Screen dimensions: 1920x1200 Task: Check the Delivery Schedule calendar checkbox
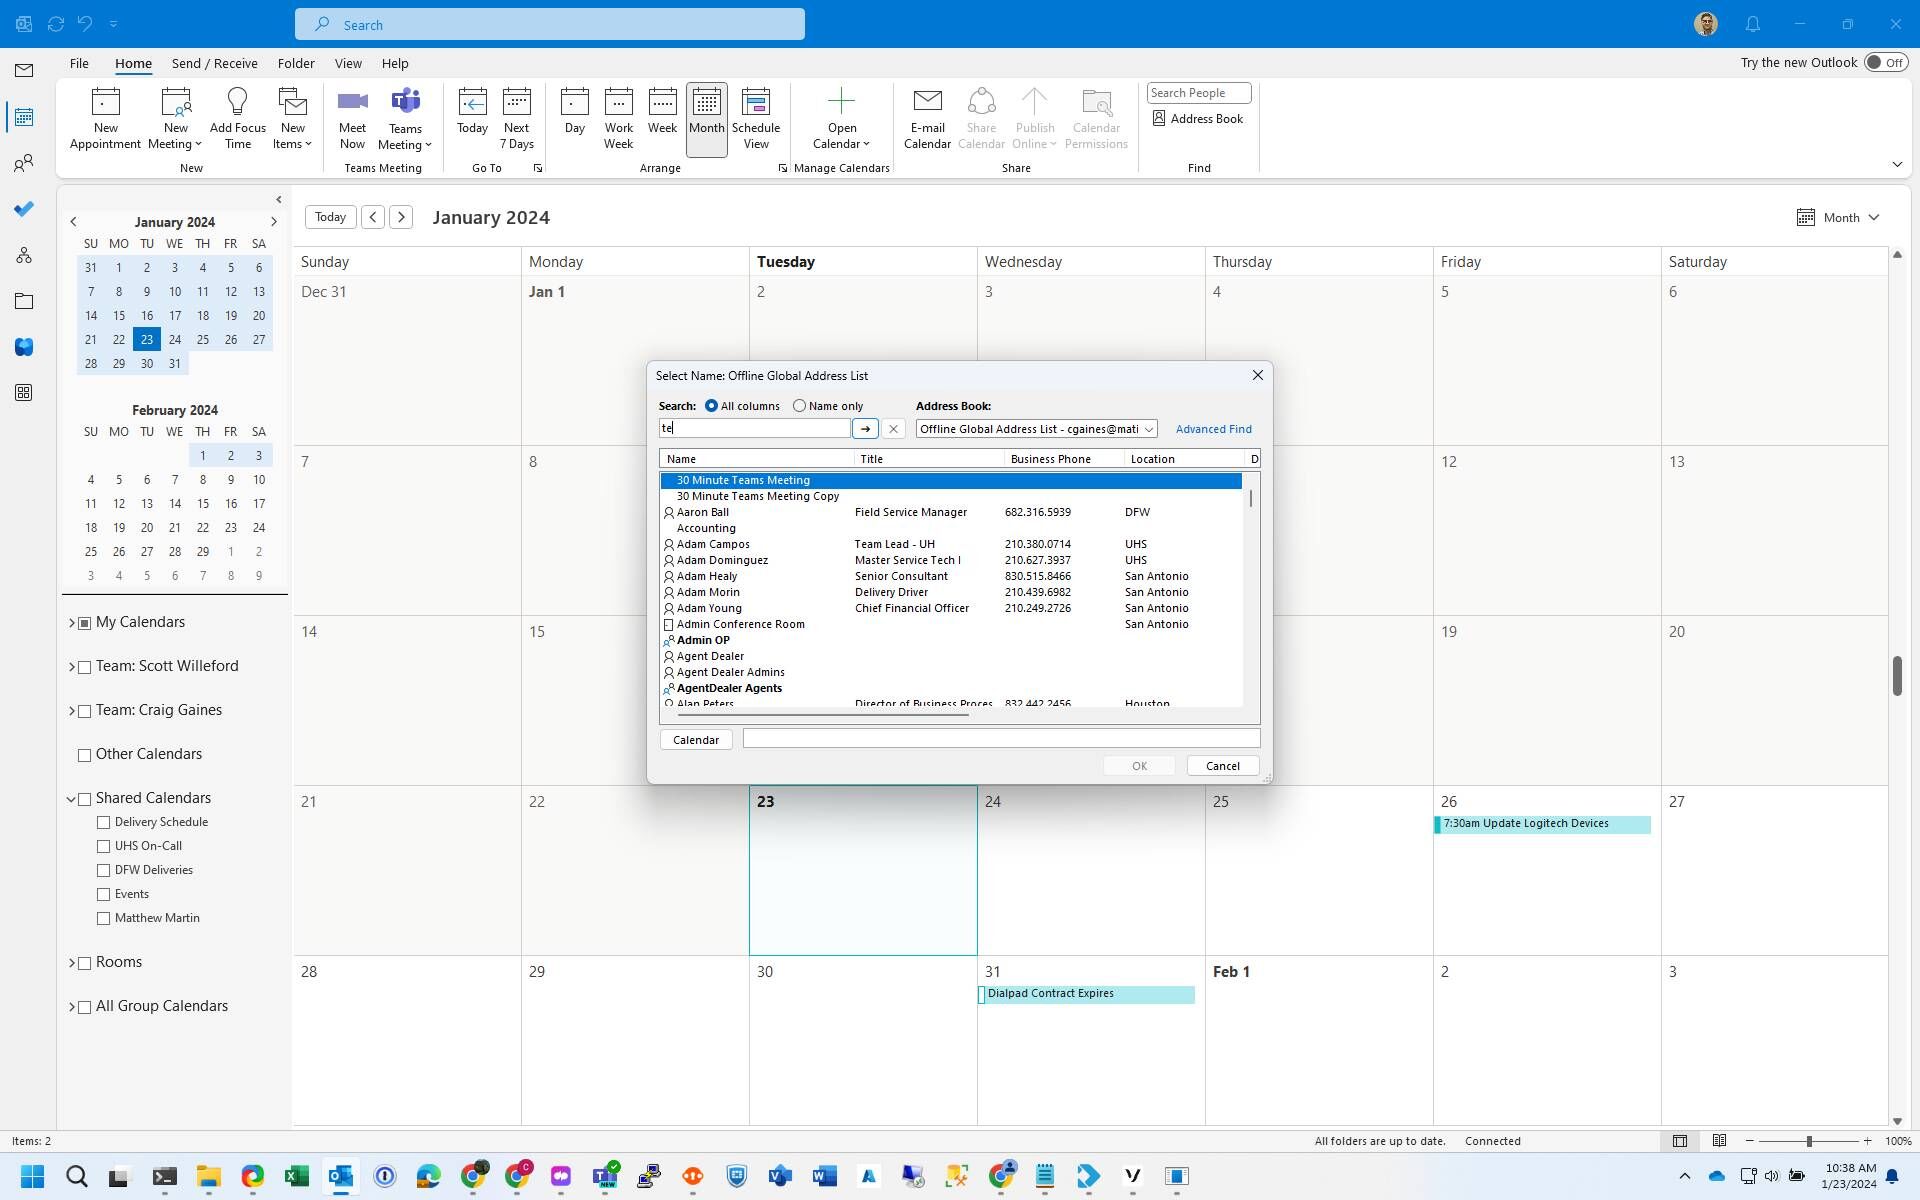point(103,822)
